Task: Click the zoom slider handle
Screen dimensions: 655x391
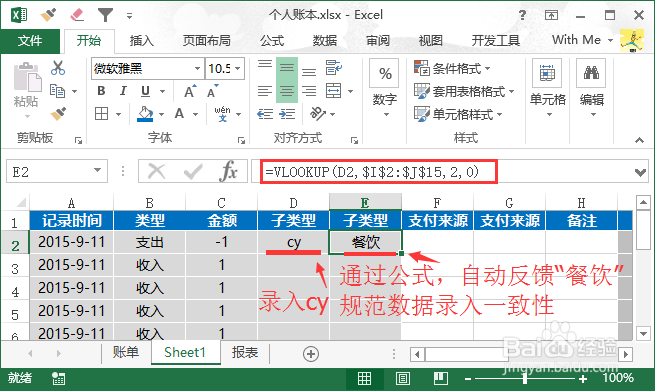Action: point(525,378)
